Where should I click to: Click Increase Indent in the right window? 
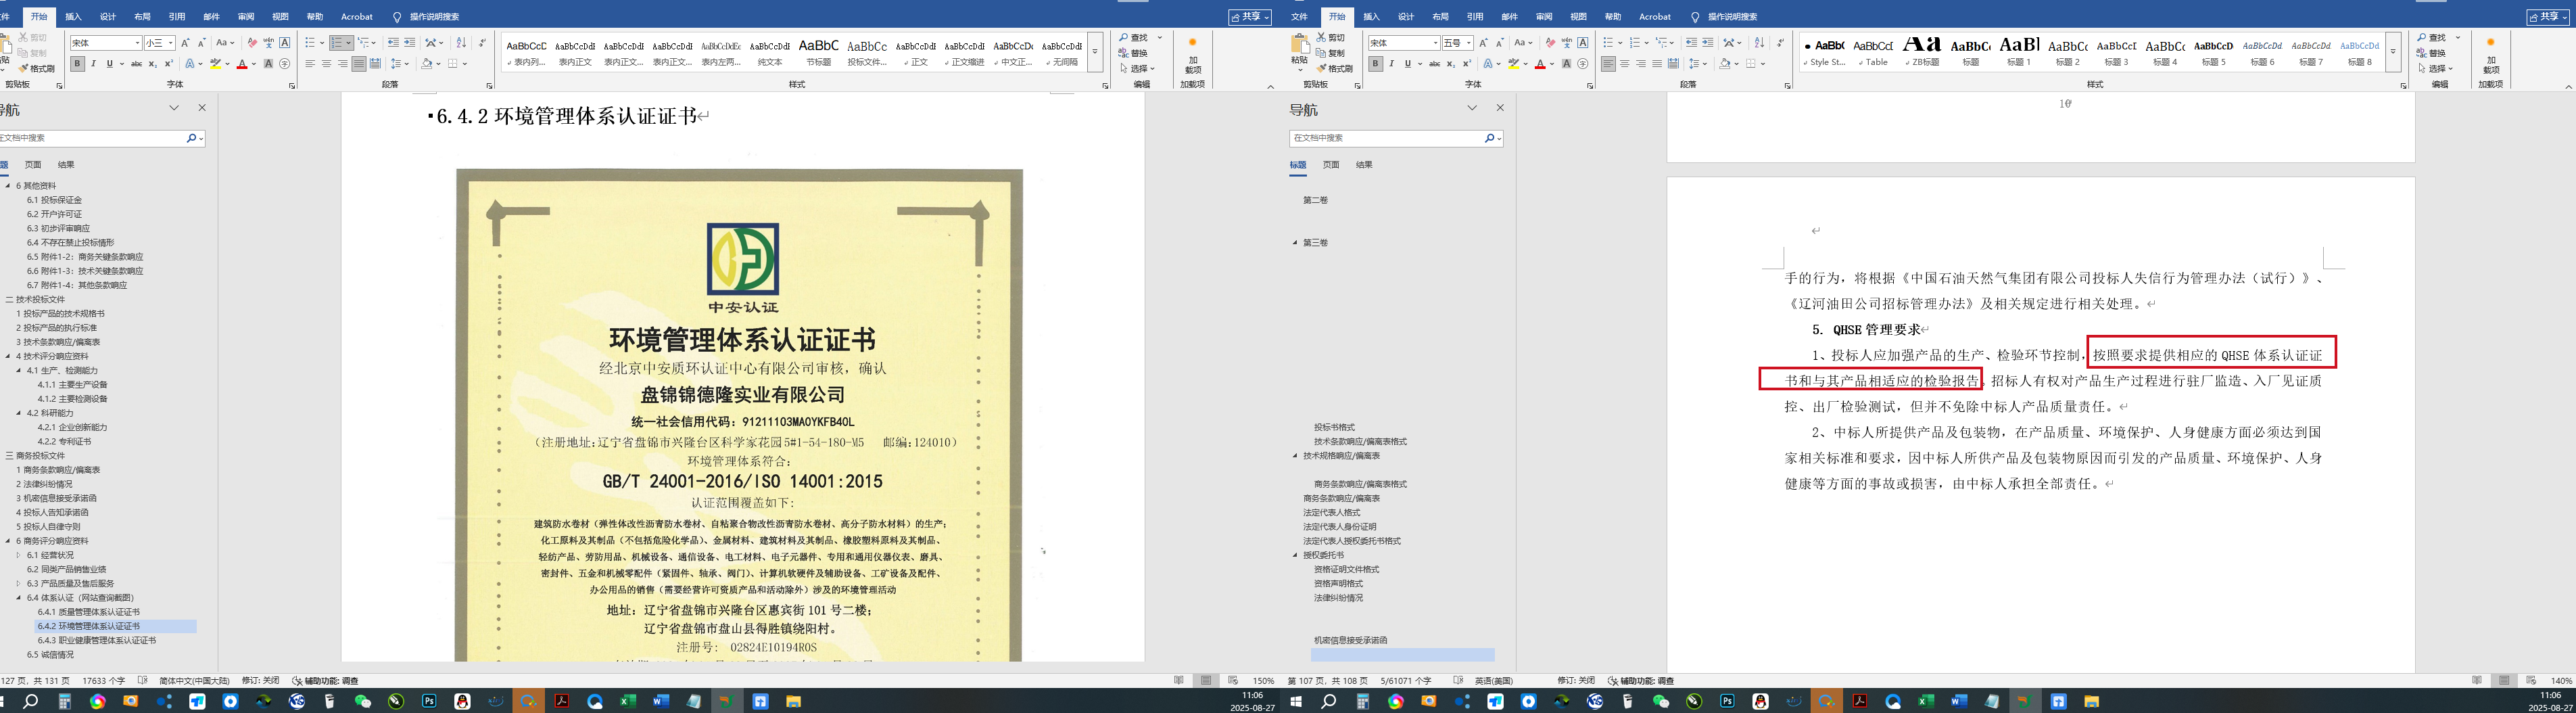tap(1707, 43)
